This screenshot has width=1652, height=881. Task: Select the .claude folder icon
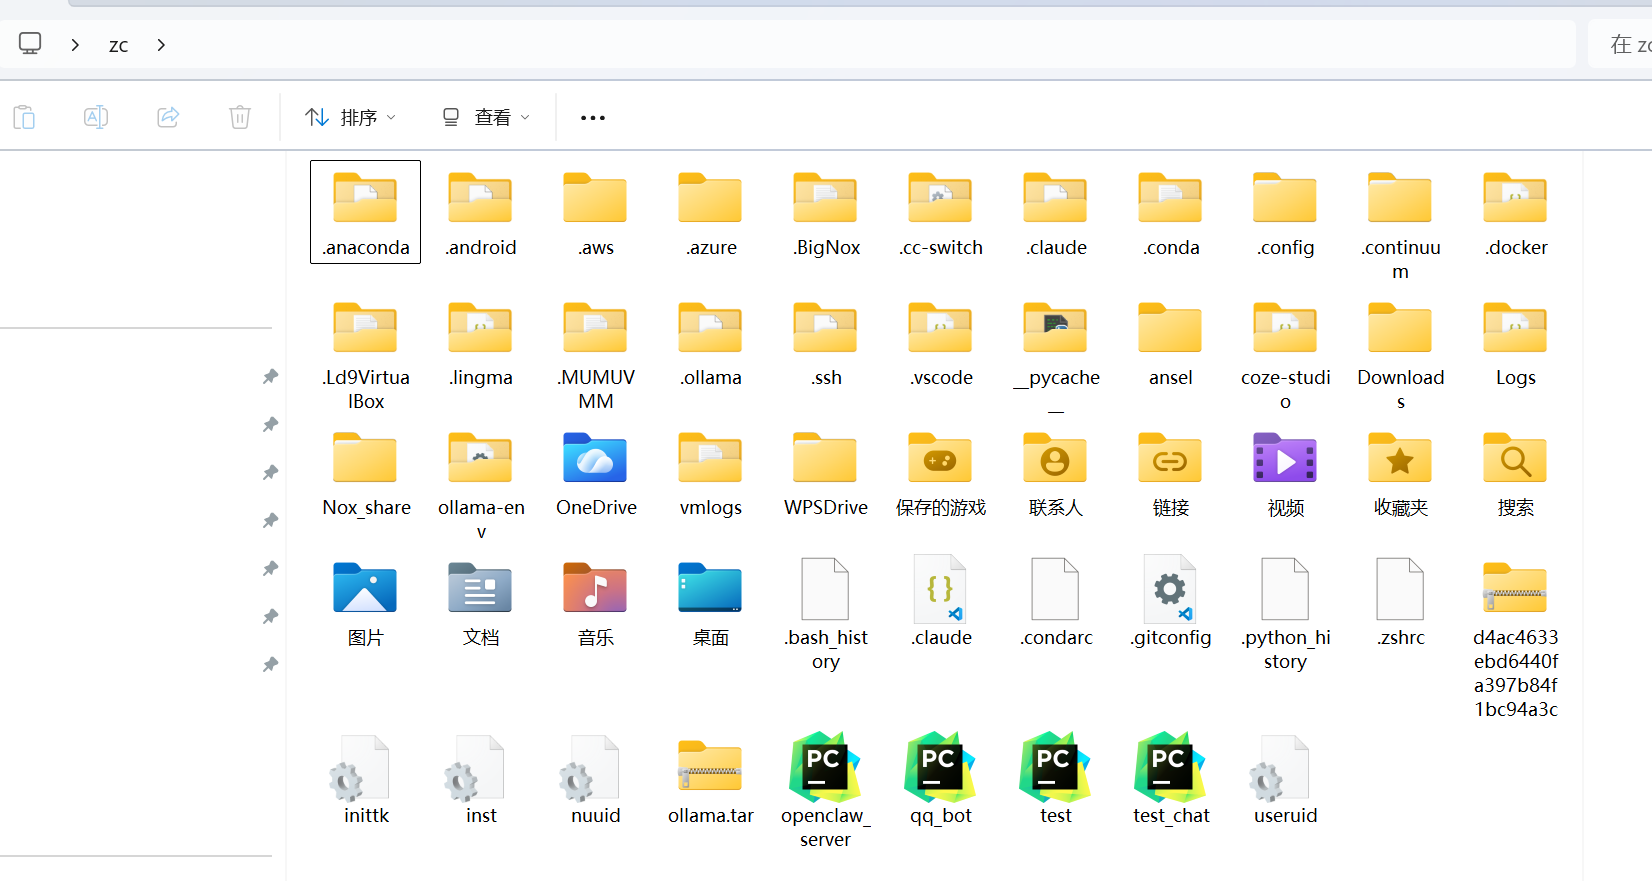tap(1055, 197)
